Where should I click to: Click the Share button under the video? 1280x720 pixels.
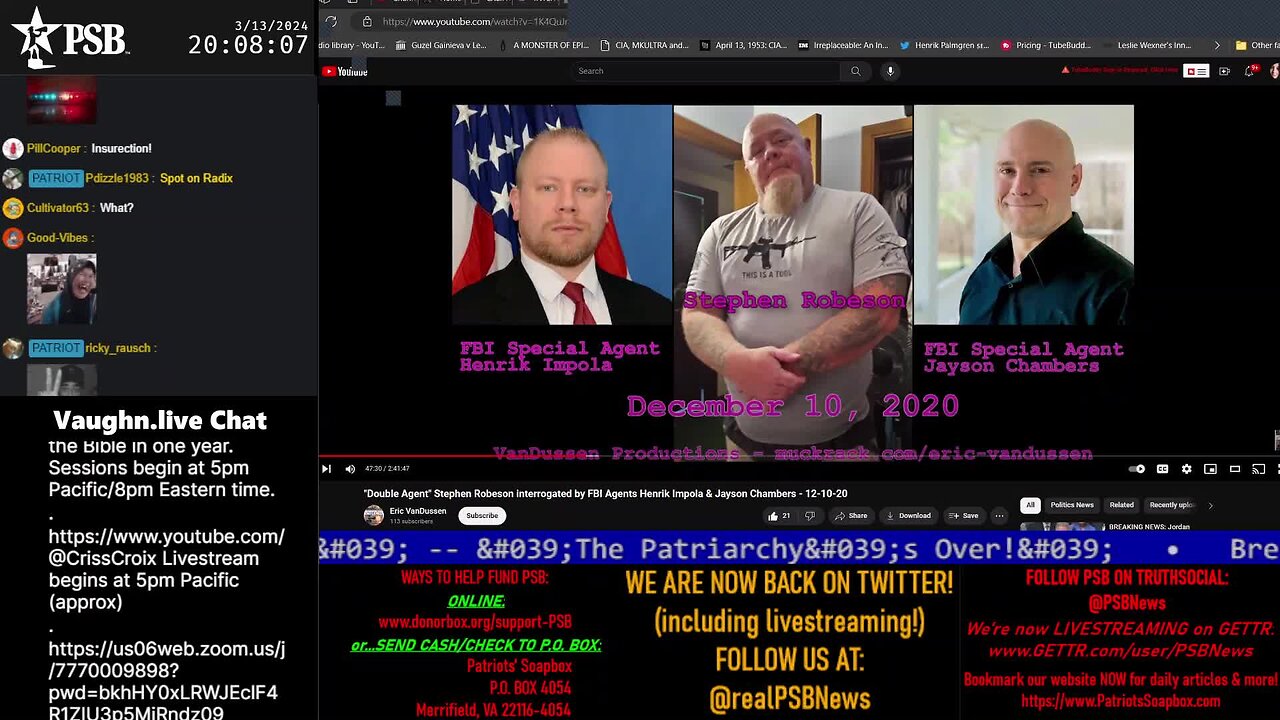(x=852, y=516)
